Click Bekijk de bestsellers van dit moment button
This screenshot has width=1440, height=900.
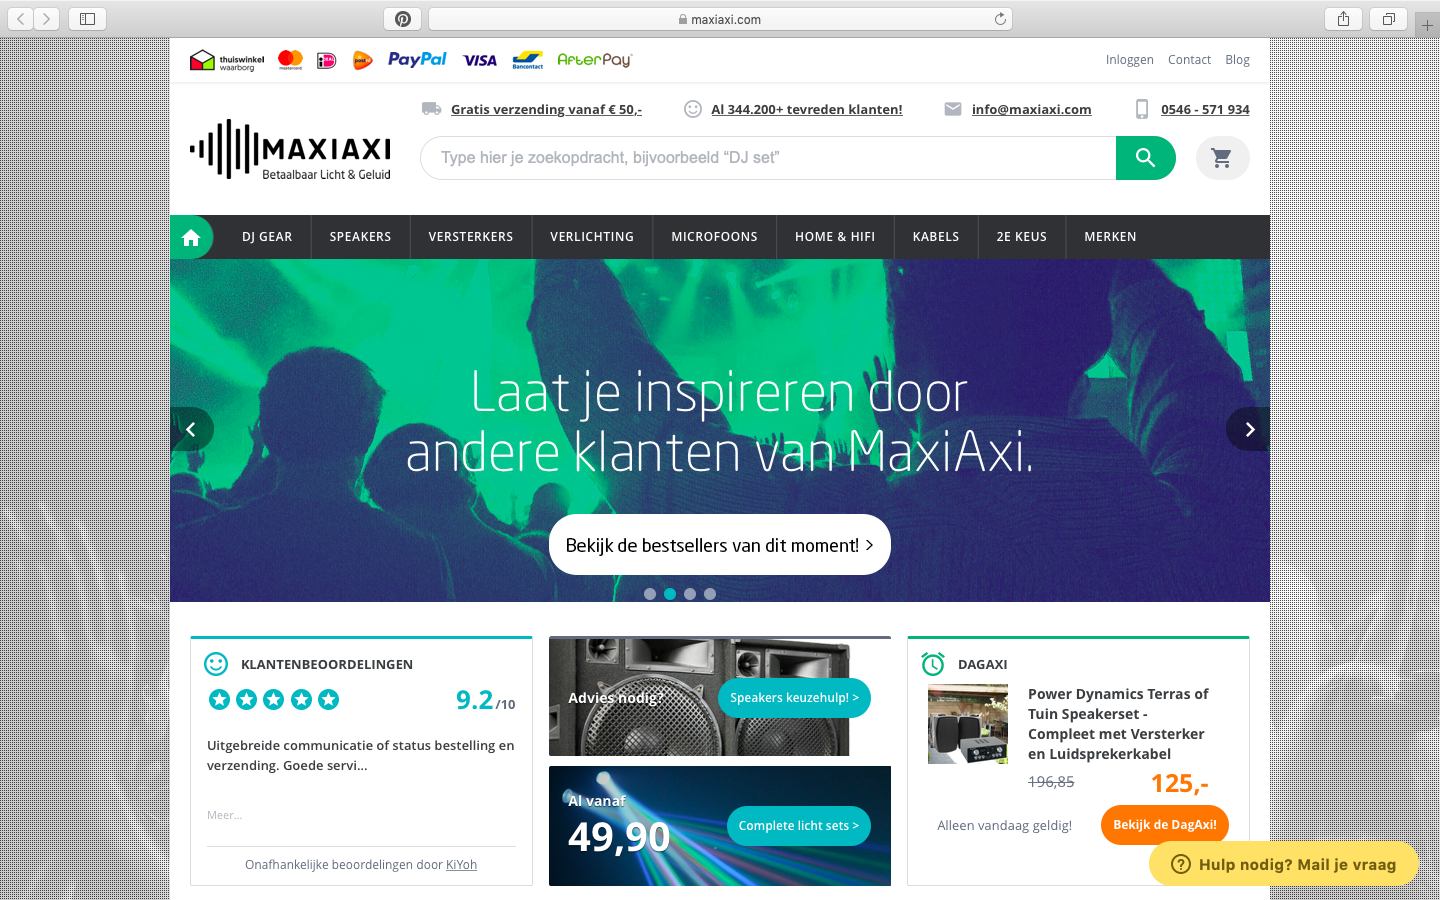pos(720,545)
